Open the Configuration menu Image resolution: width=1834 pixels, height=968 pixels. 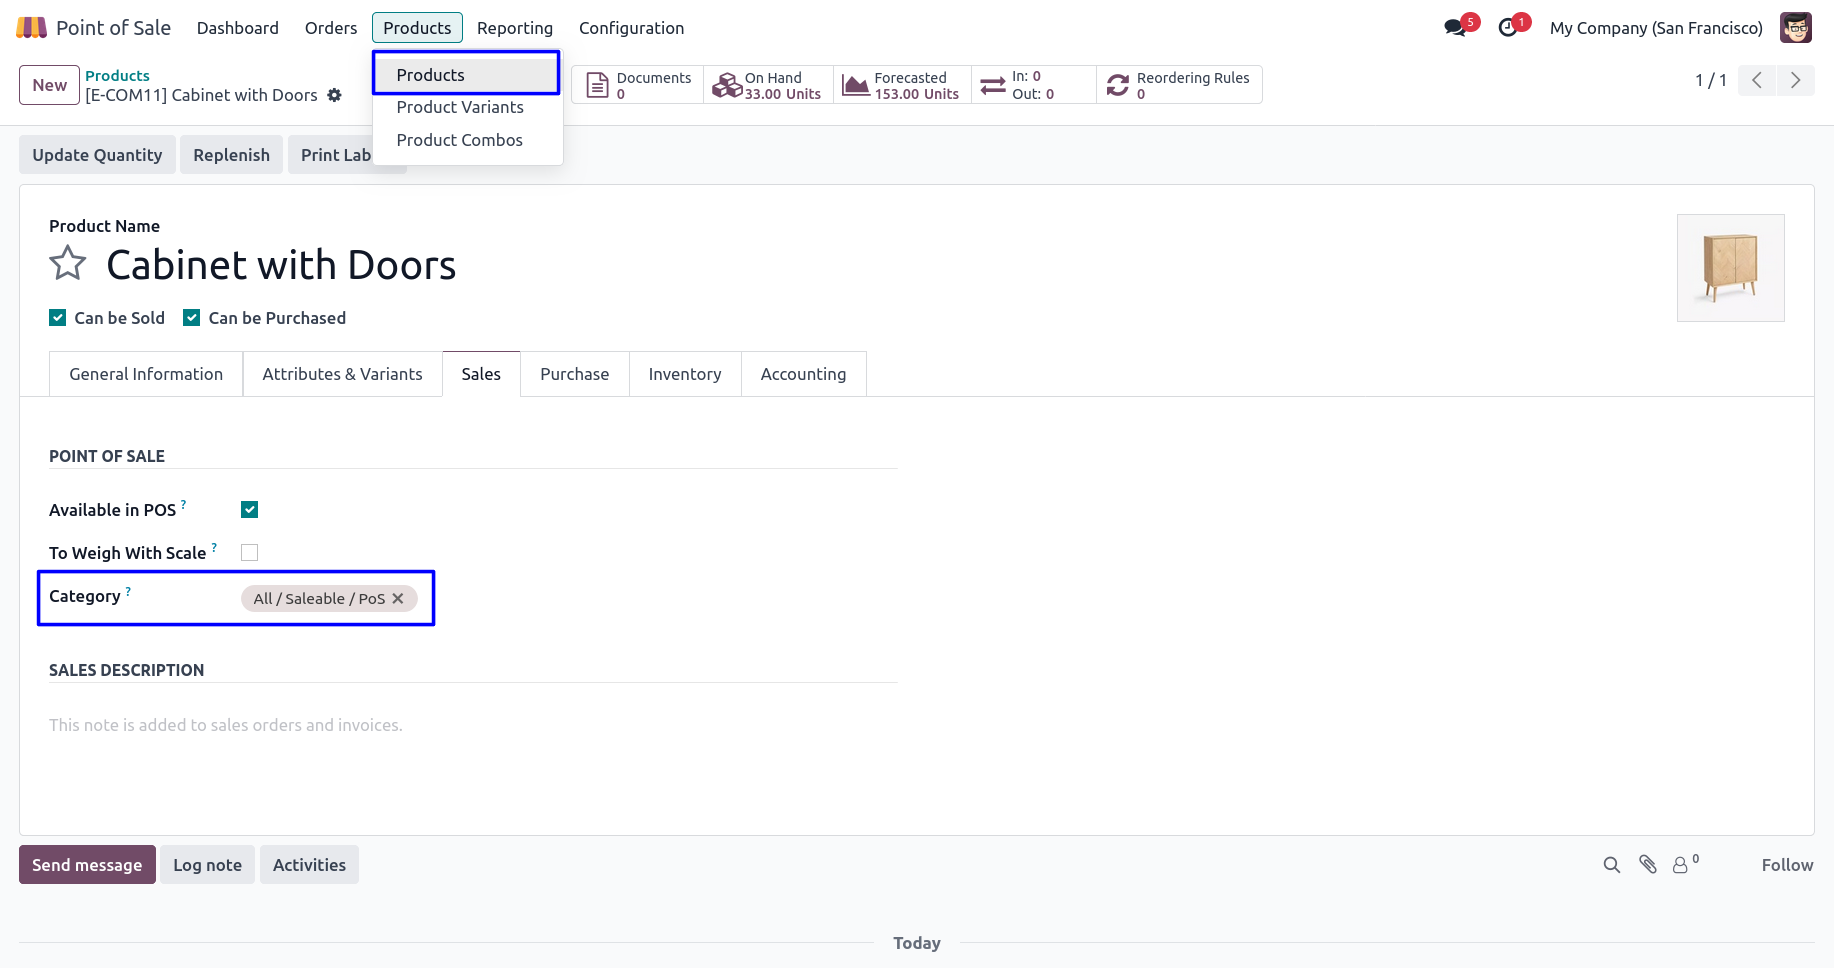631,28
